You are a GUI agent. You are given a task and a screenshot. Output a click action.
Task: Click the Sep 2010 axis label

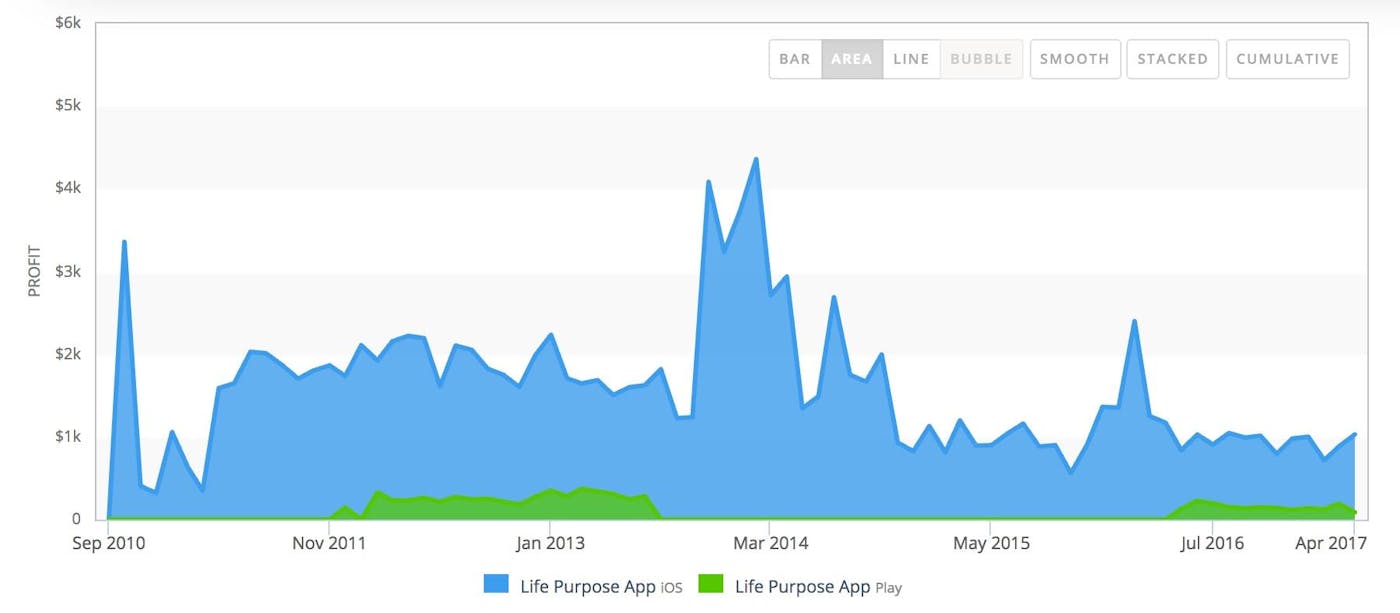(x=106, y=543)
